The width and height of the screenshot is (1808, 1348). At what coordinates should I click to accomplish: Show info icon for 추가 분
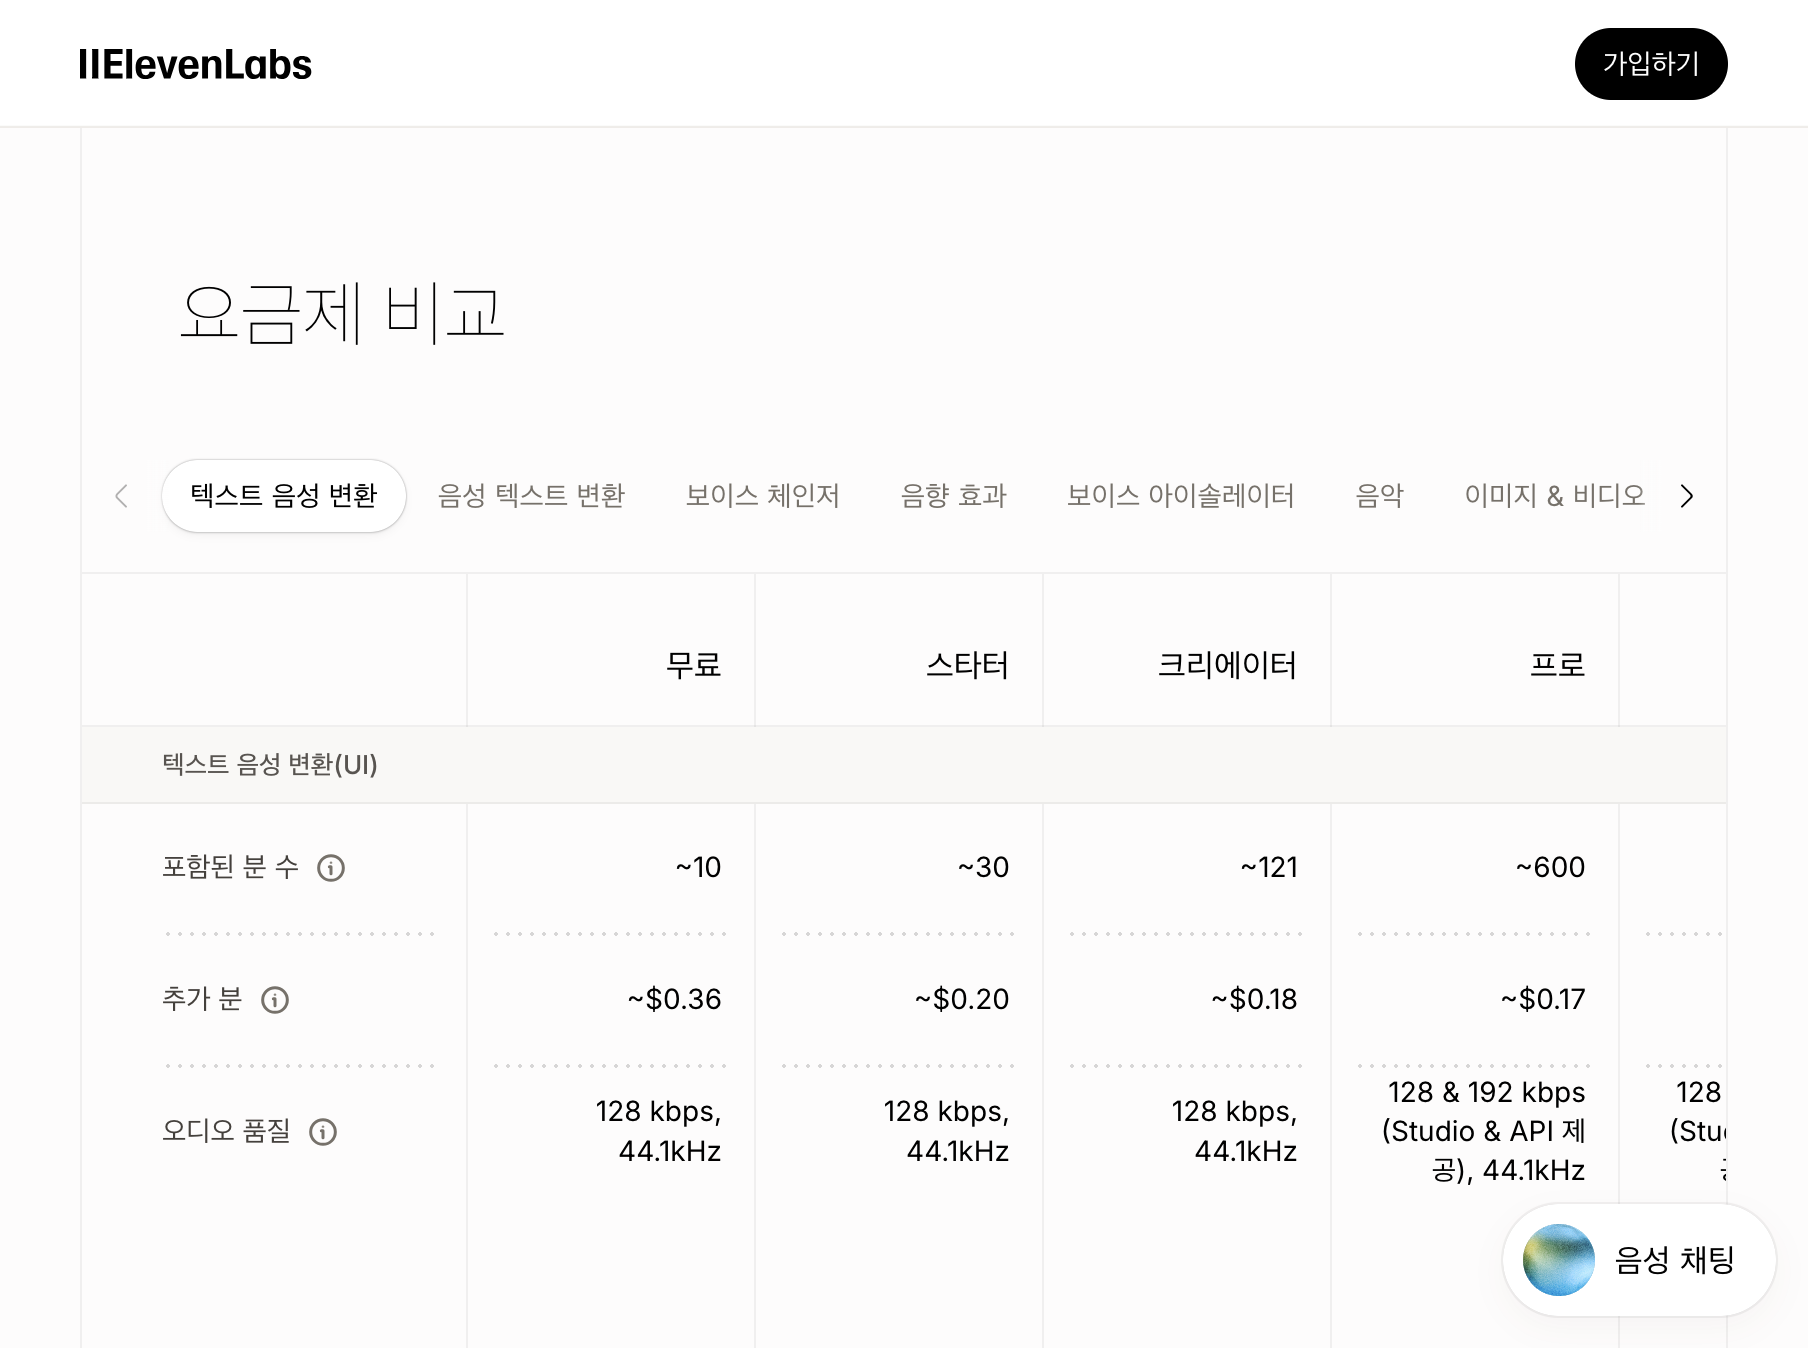pos(275,1000)
